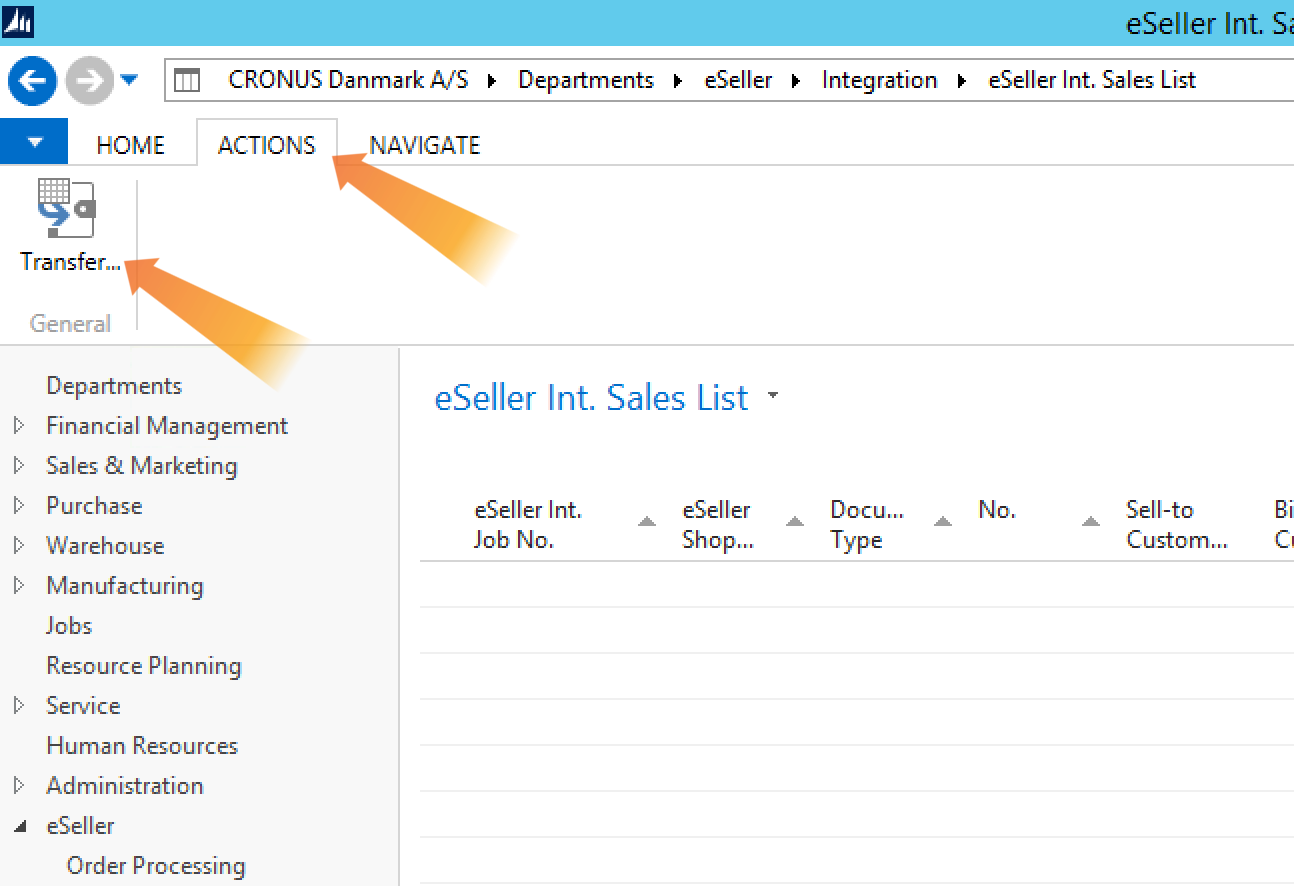Image resolution: width=1294 pixels, height=886 pixels.
Task: Switch to the ACTIONS ribbon tab
Action: [x=267, y=145]
